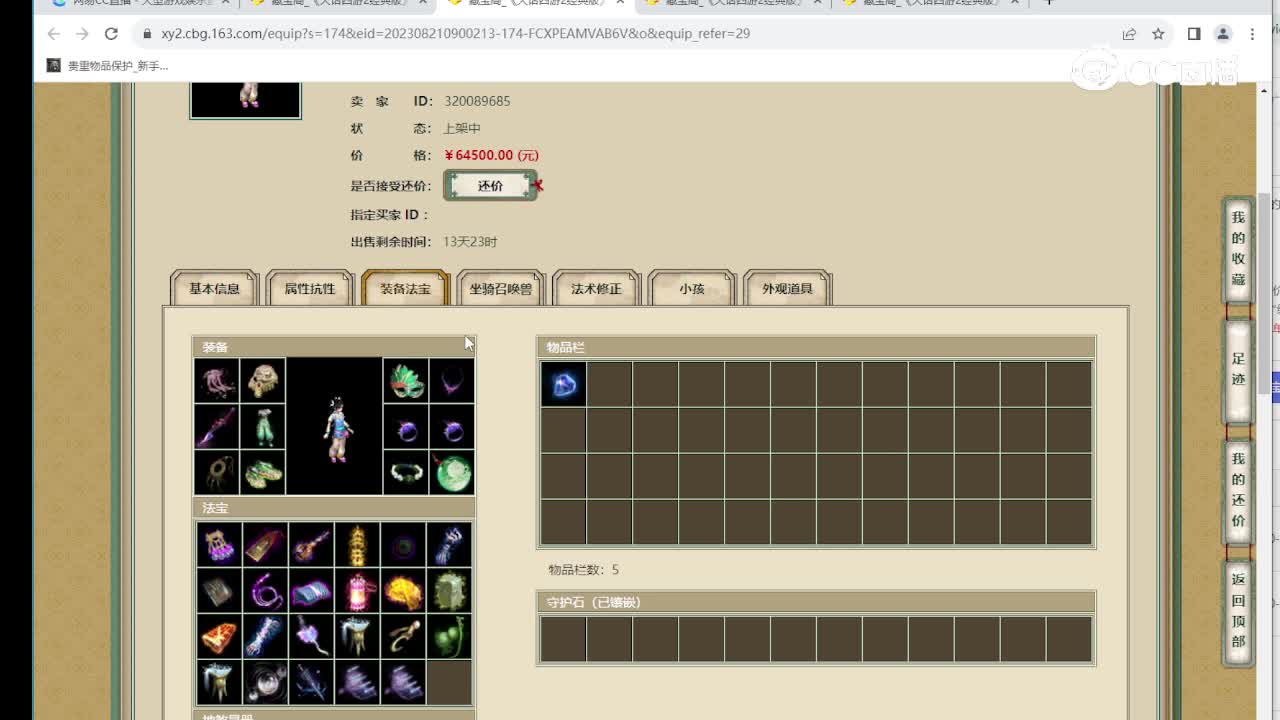Screen dimensions: 1280x720
Task: Click 返回顶部 to return to top
Action: 1238,610
